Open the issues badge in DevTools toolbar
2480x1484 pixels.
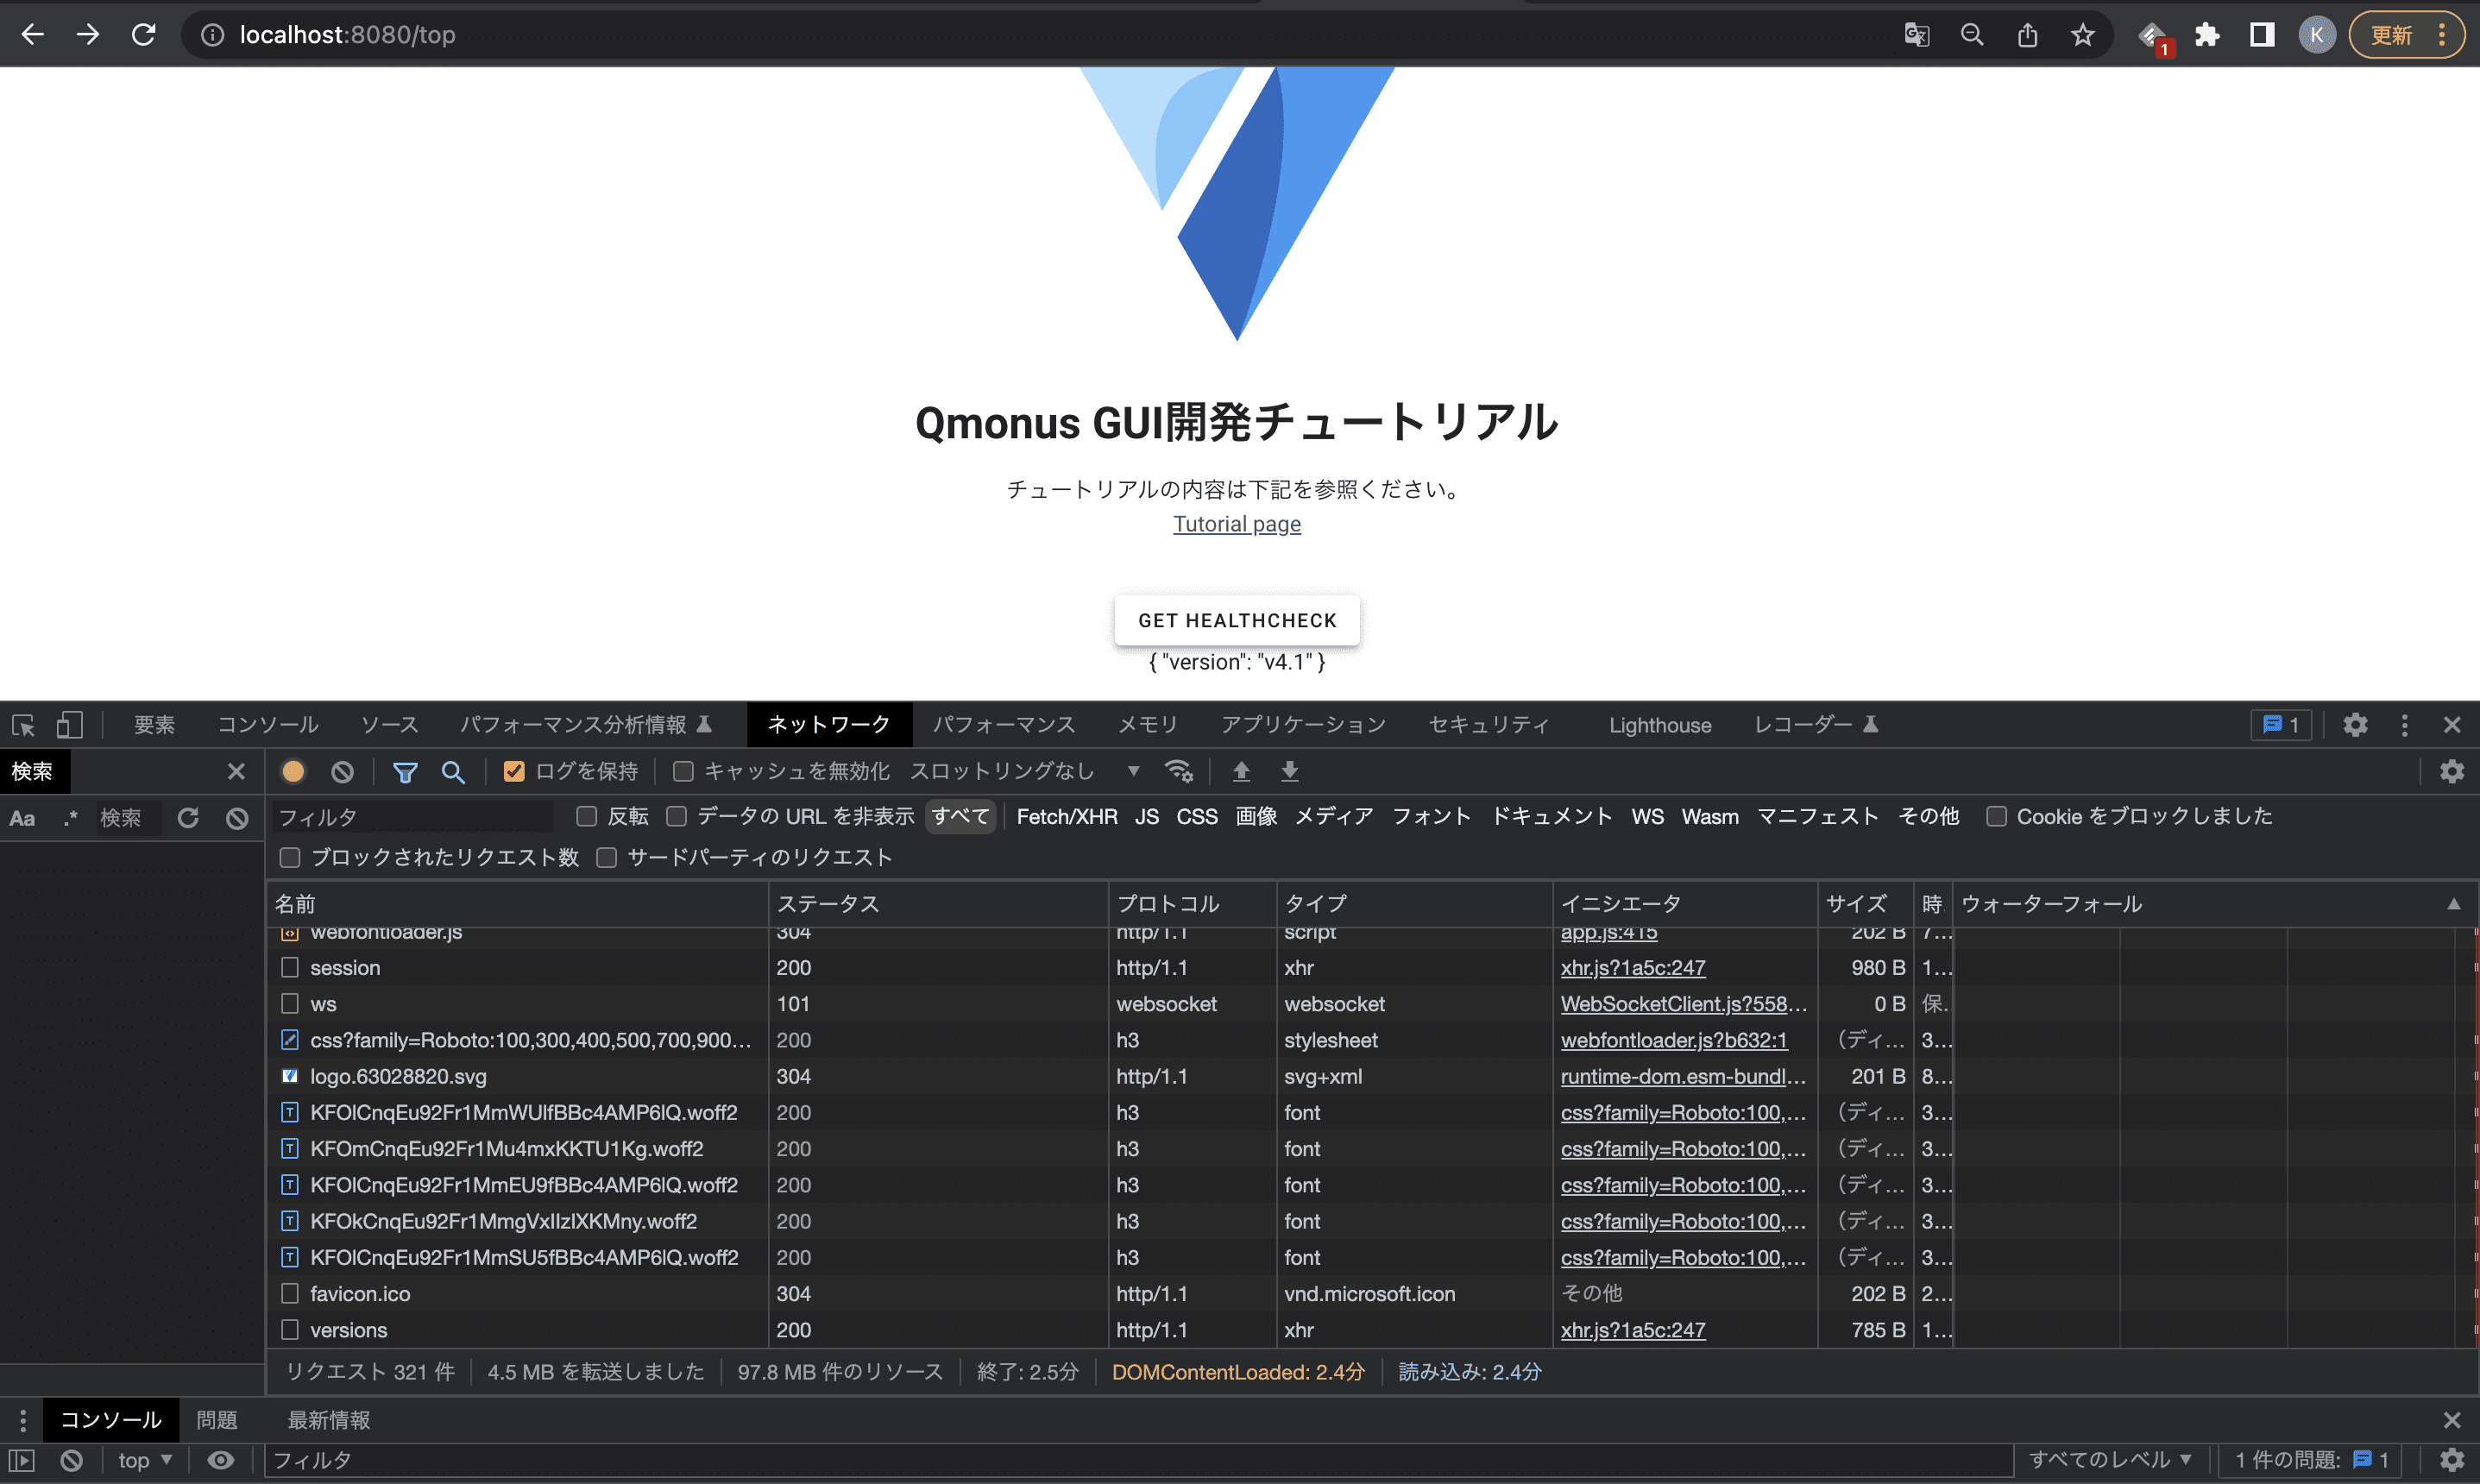[x=2281, y=725]
